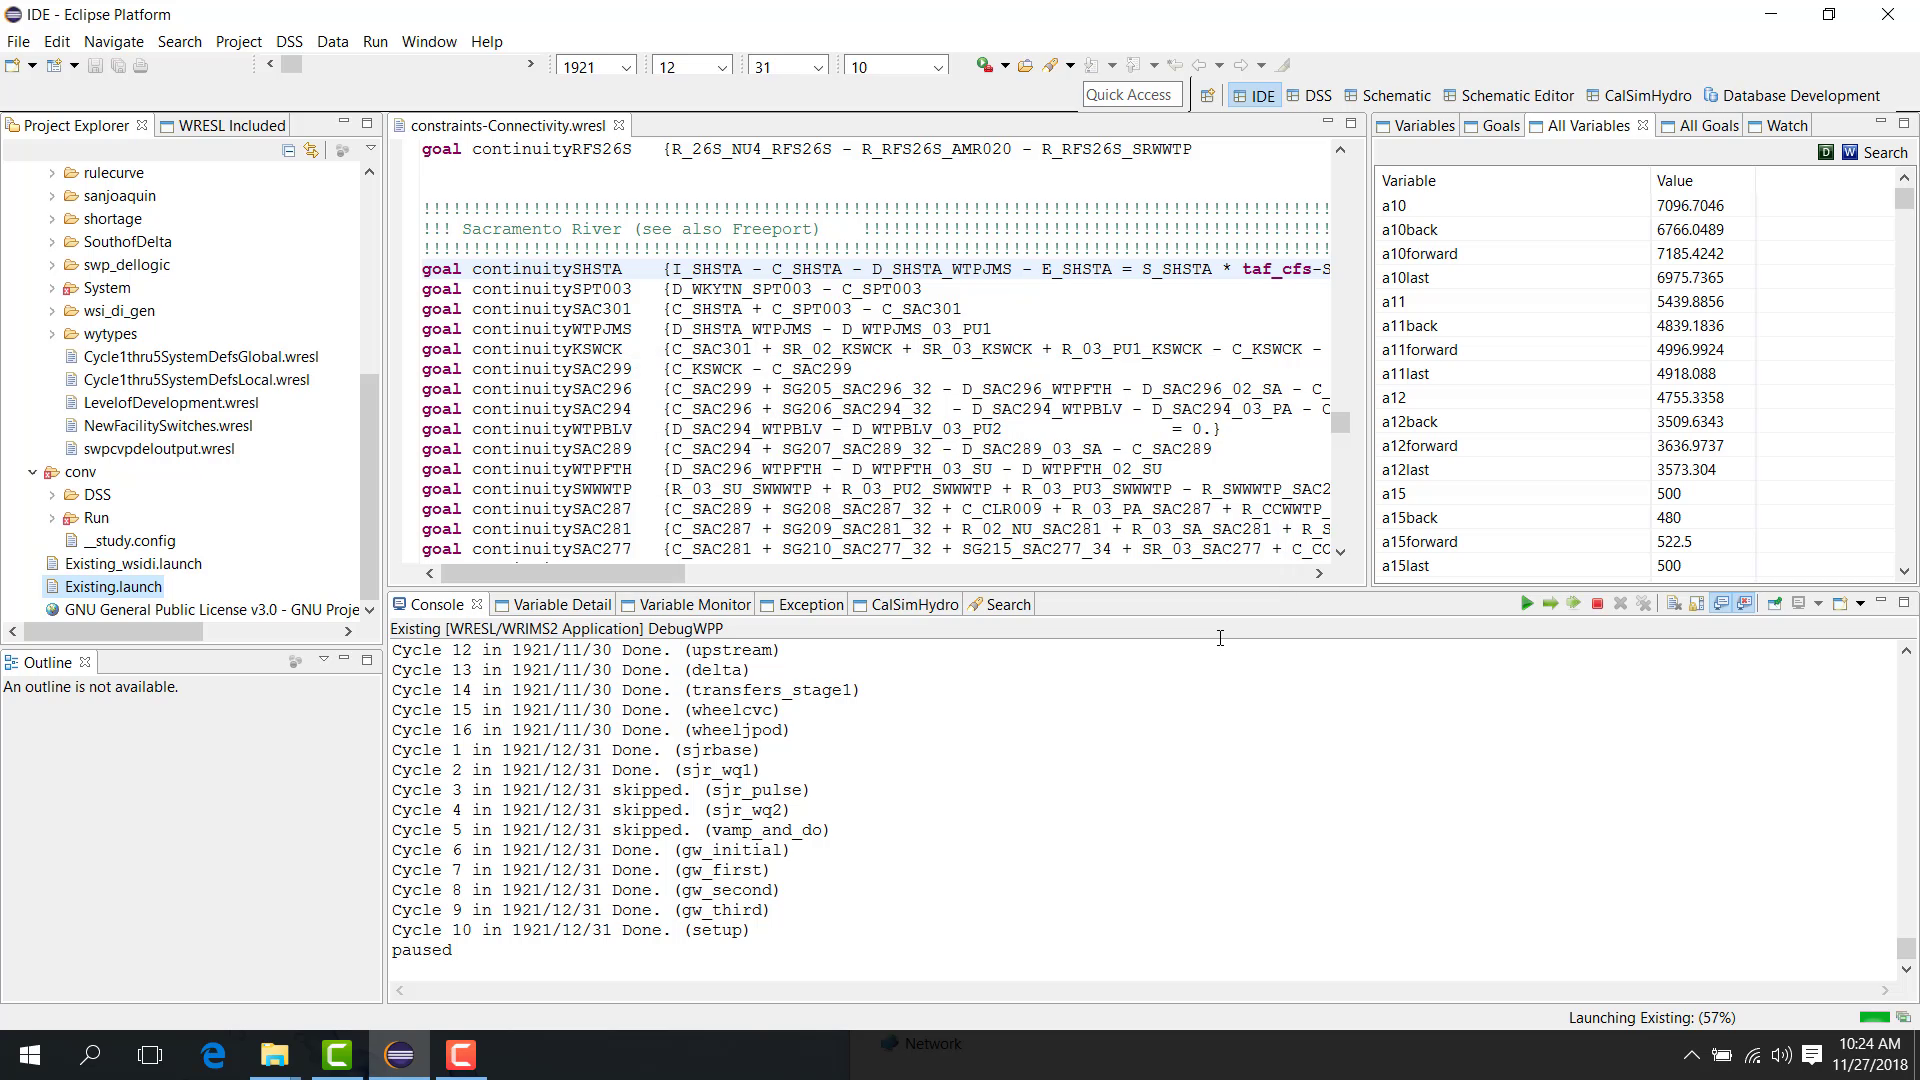
Task: Click the Project Explorer horizontal scrollbar thumb
Action: pyautogui.click(x=113, y=631)
